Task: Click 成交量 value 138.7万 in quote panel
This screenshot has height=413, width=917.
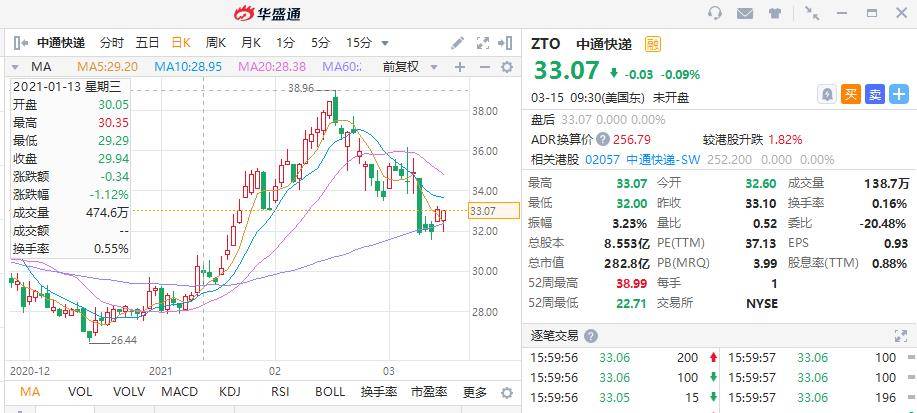Action: click(x=887, y=184)
